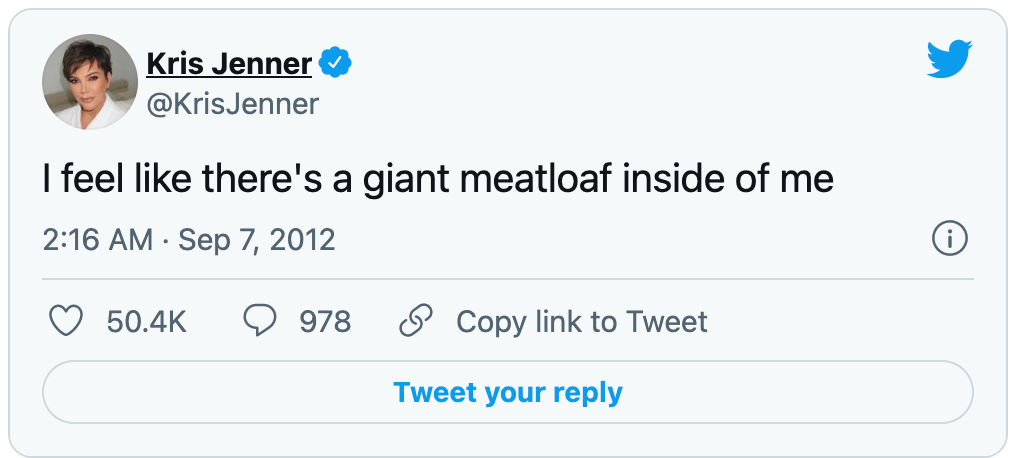The height and width of the screenshot is (458, 1014).
Task: Click the tweet's opening words "I feel"
Action: pyautogui.click(x=78, y=180)
